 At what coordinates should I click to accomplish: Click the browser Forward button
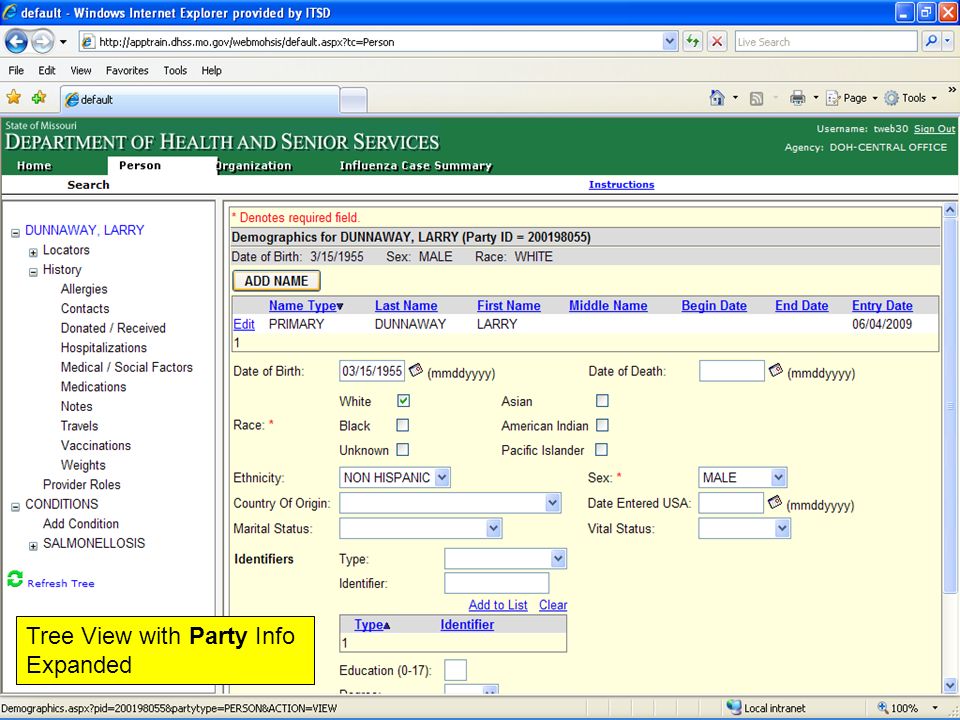click(x=42, y=42)
